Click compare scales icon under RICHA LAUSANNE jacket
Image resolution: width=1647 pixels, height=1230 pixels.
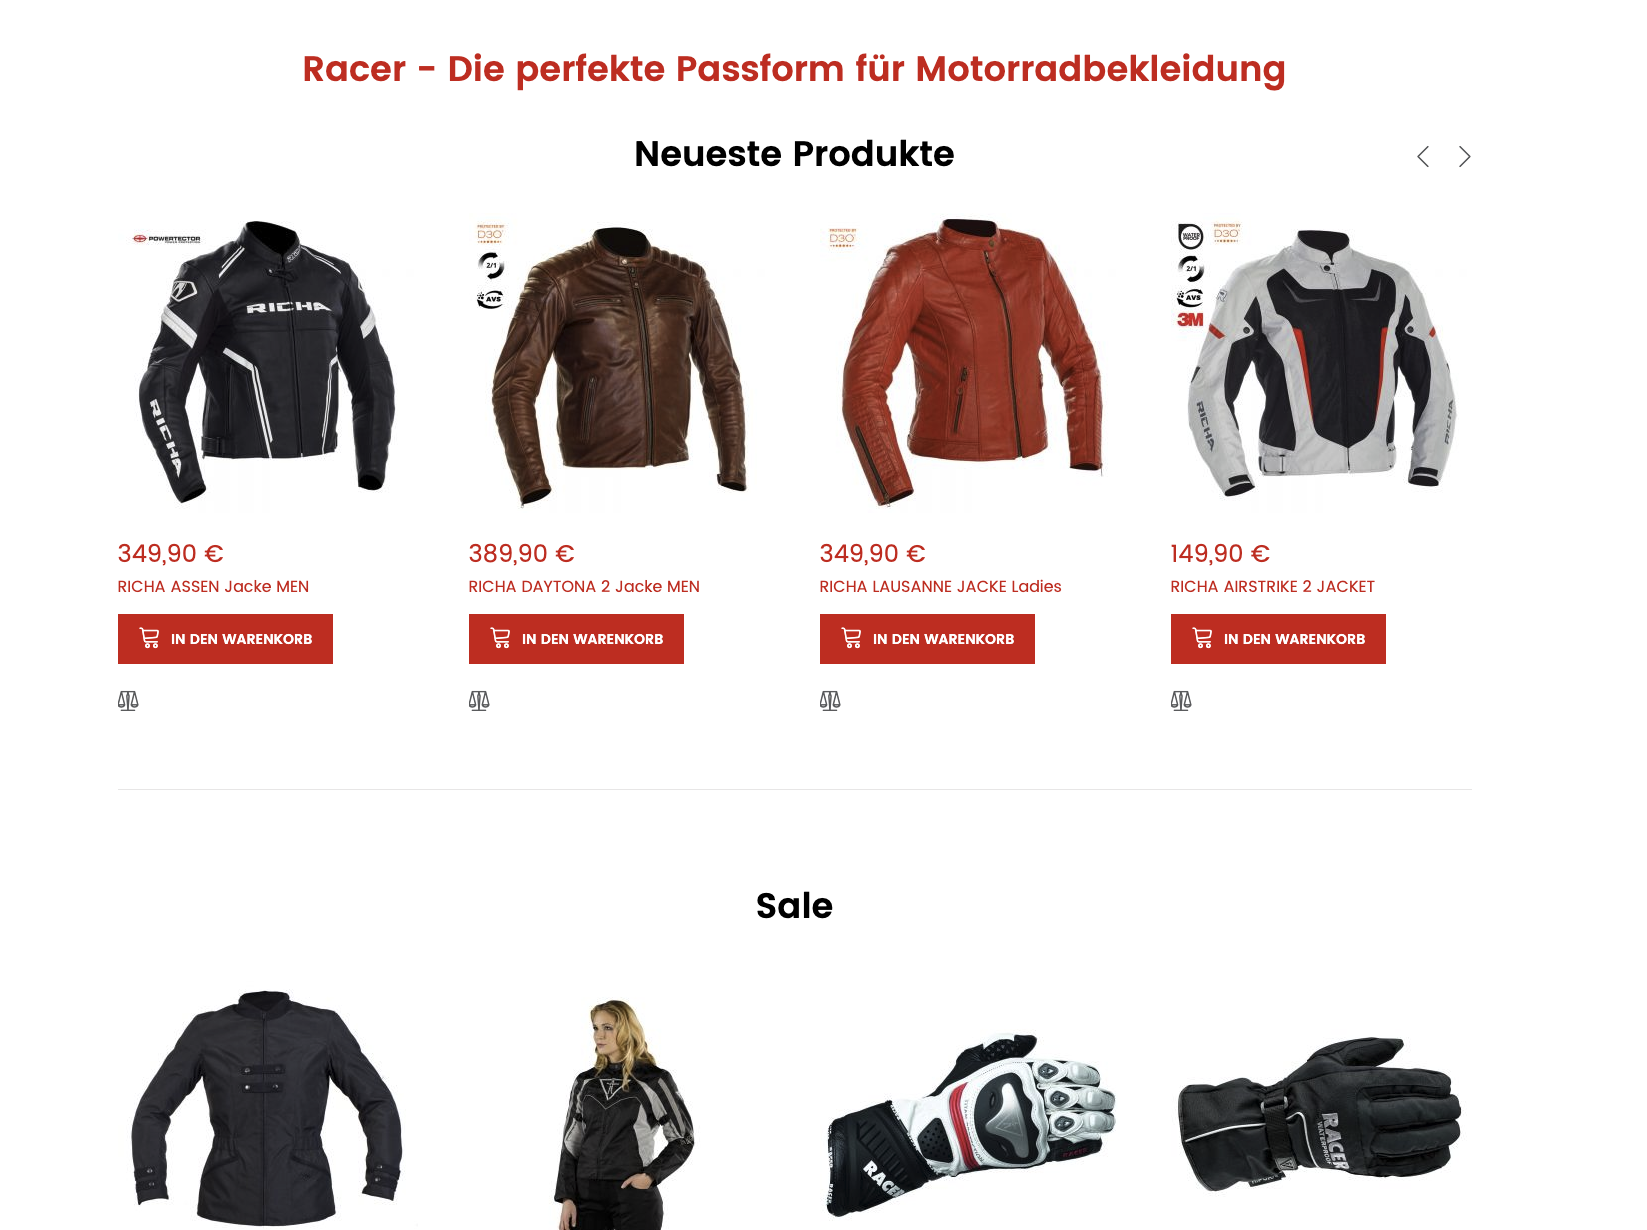coord(830,701)
